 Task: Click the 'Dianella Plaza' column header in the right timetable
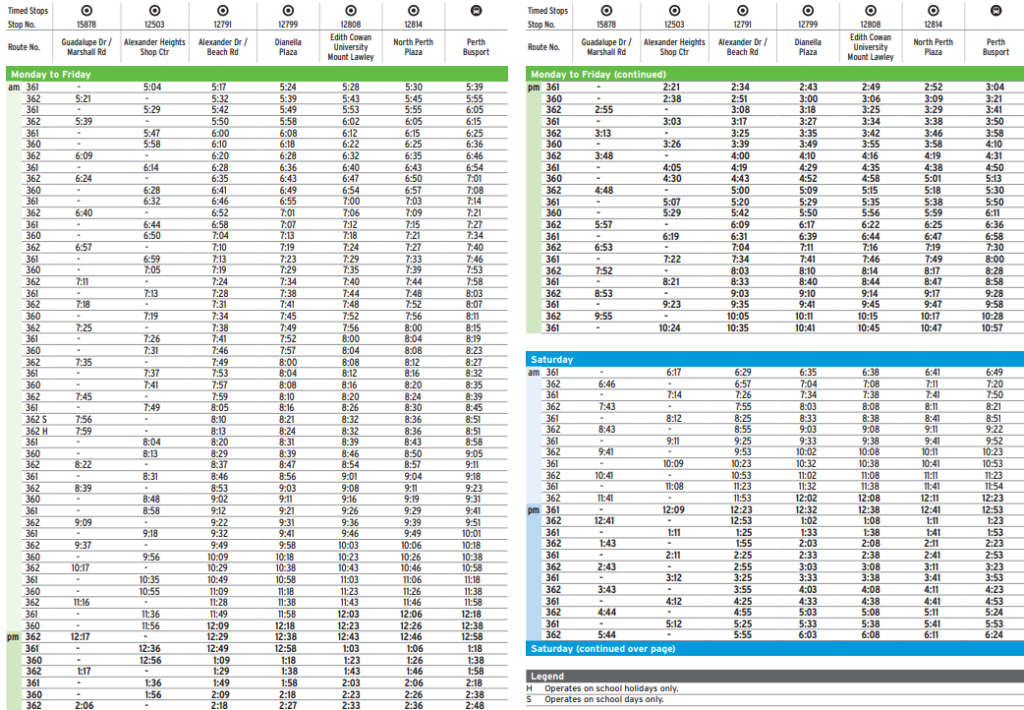[808, 47]
